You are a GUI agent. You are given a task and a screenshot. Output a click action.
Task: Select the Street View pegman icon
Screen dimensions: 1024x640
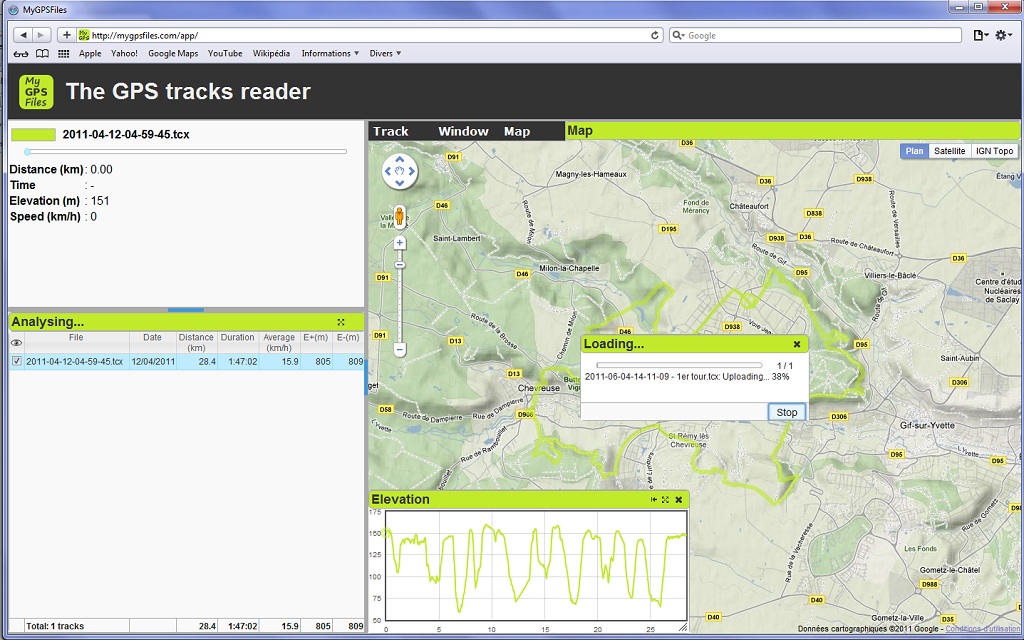400,215
